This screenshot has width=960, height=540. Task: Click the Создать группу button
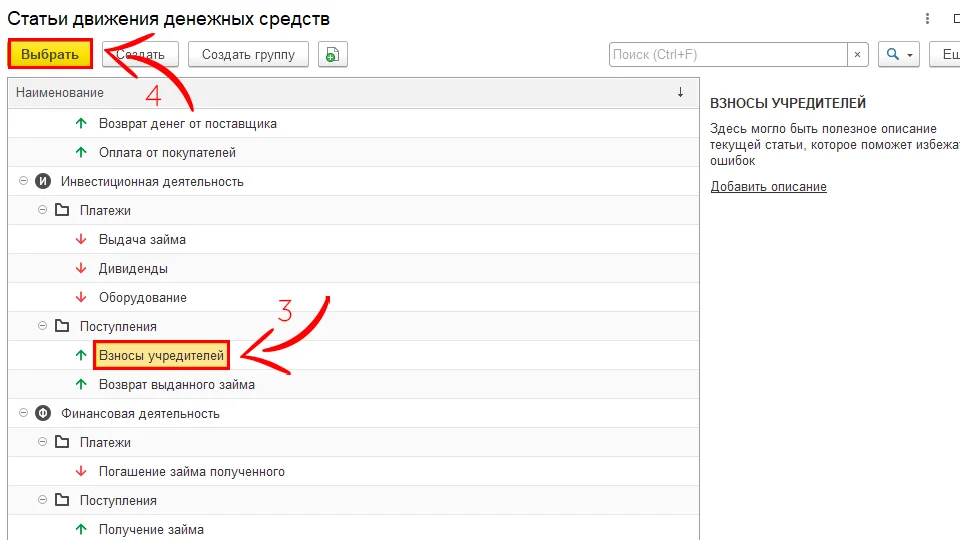pos(248,55)
